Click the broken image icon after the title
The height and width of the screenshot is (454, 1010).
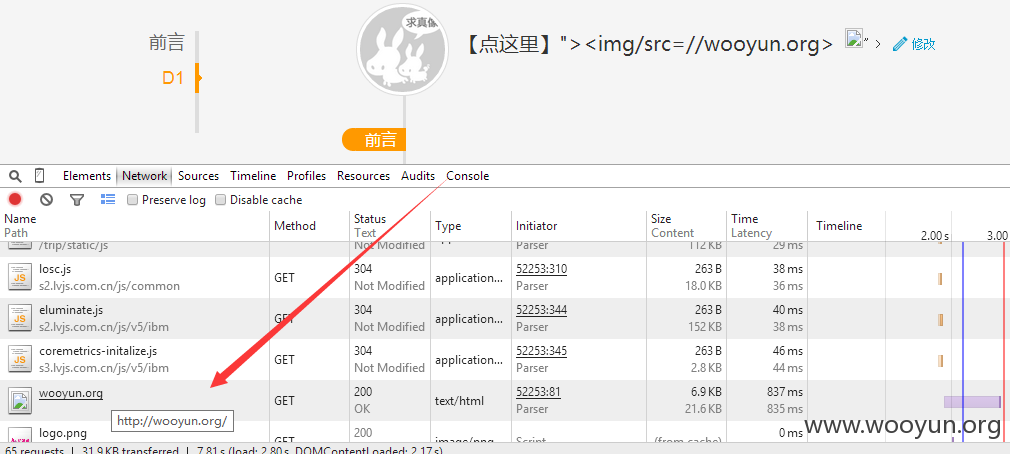853,38
